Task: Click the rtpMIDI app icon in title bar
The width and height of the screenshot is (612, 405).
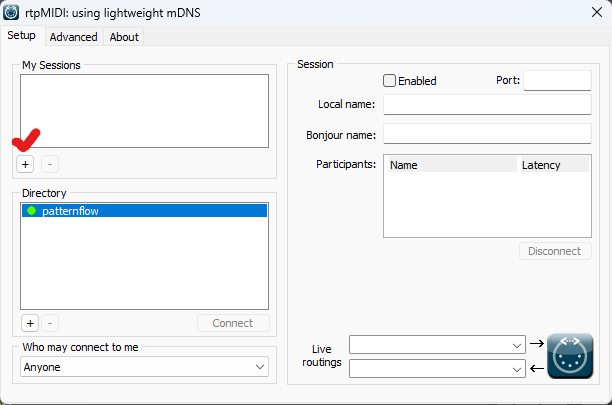Action: [x=11, y=12]
